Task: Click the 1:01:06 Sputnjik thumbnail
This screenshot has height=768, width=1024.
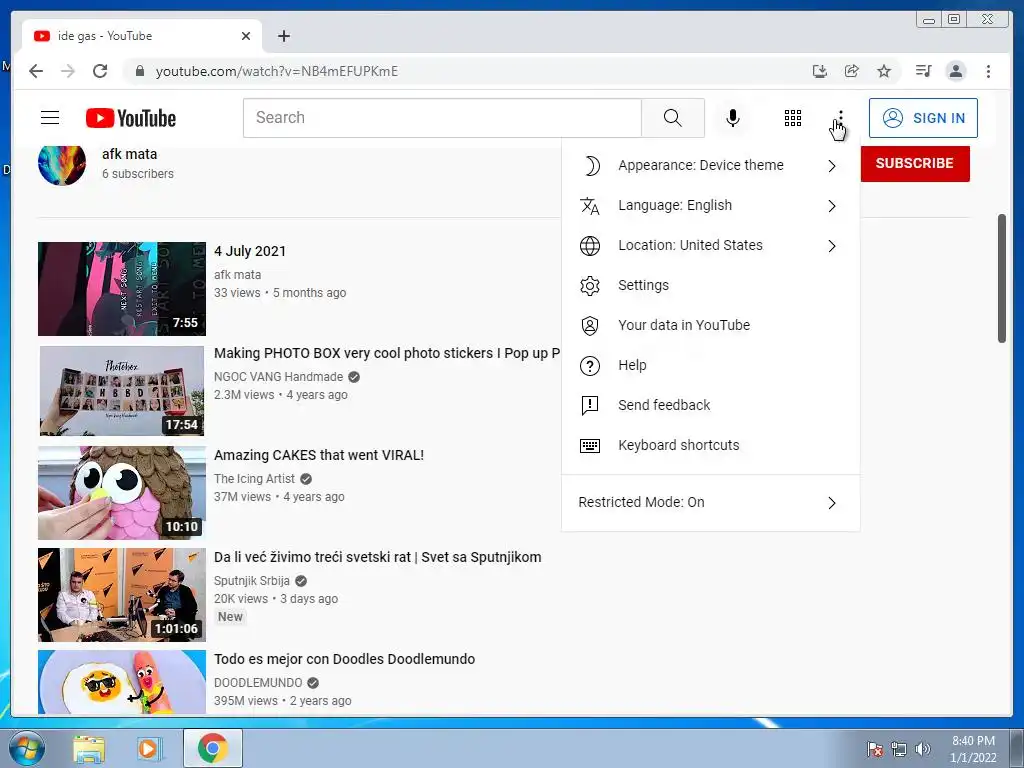Action: (x=122, y=594)
